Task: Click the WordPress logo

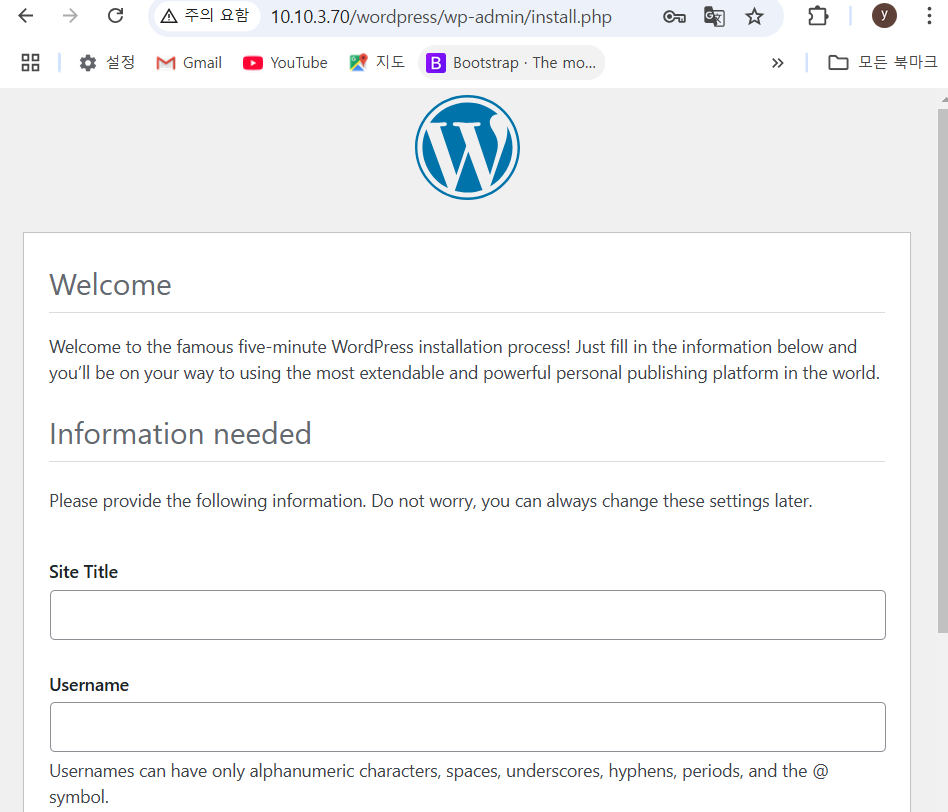Action: click(467, 148)
